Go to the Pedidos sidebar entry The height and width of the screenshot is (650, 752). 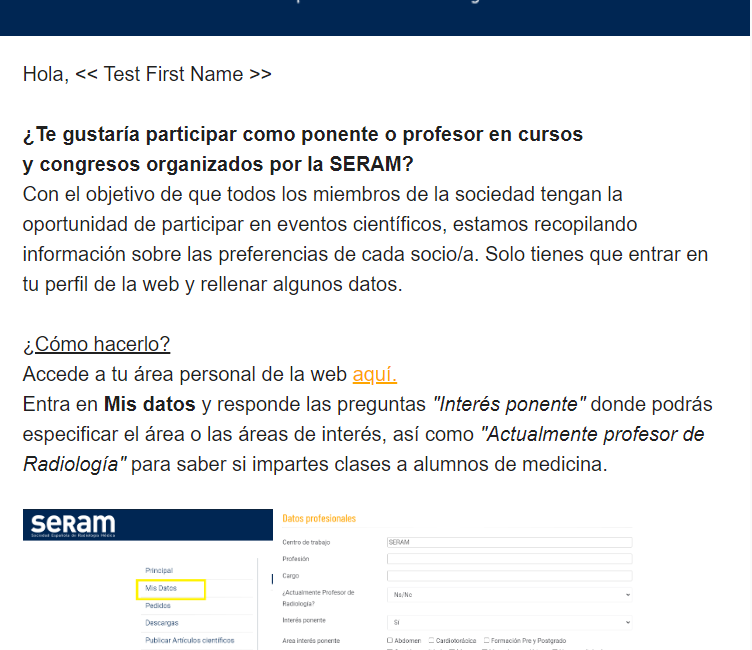click(159, 605)
